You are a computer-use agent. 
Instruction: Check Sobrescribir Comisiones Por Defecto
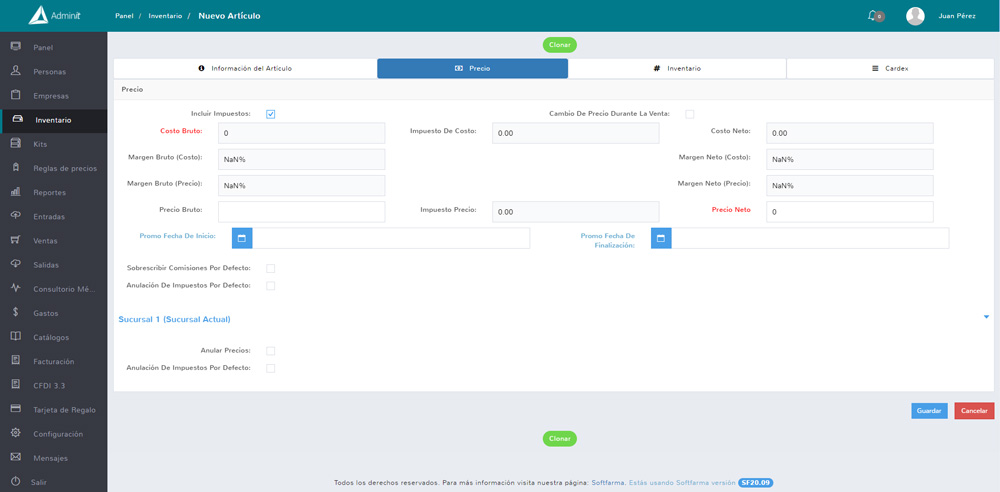click(x=271, y=269)
